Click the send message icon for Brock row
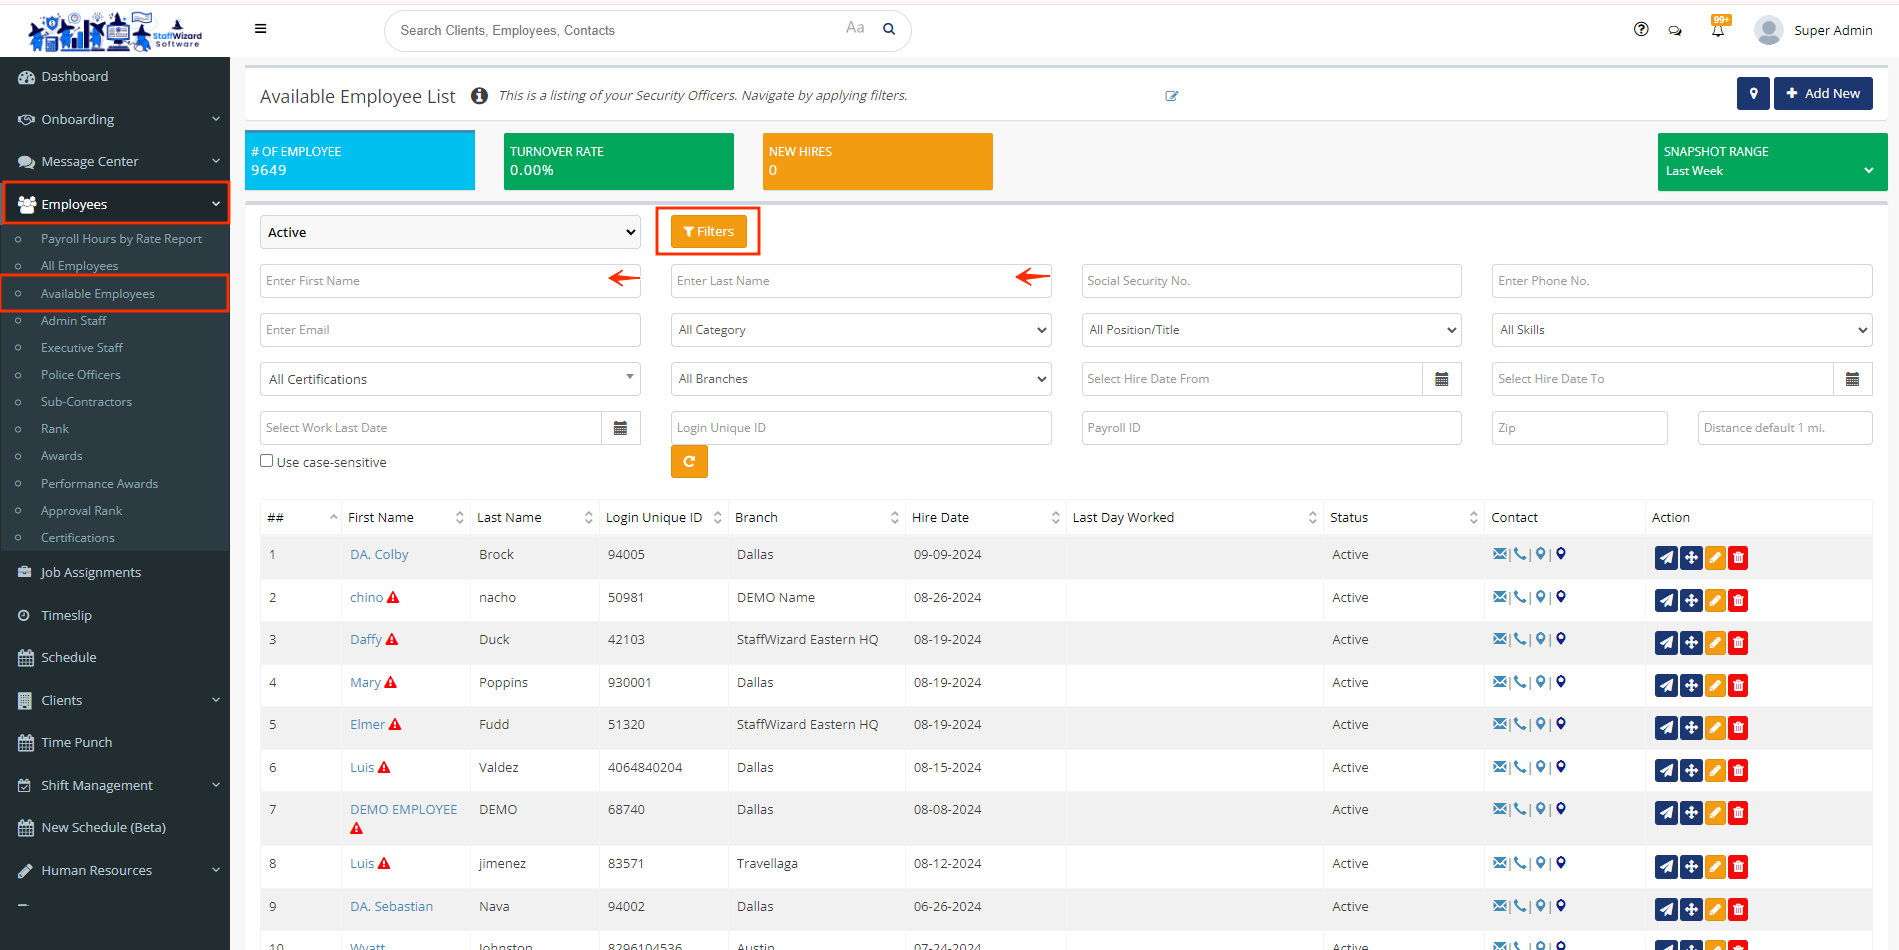Screen dimensions: 1899x950 (1666, 558)
